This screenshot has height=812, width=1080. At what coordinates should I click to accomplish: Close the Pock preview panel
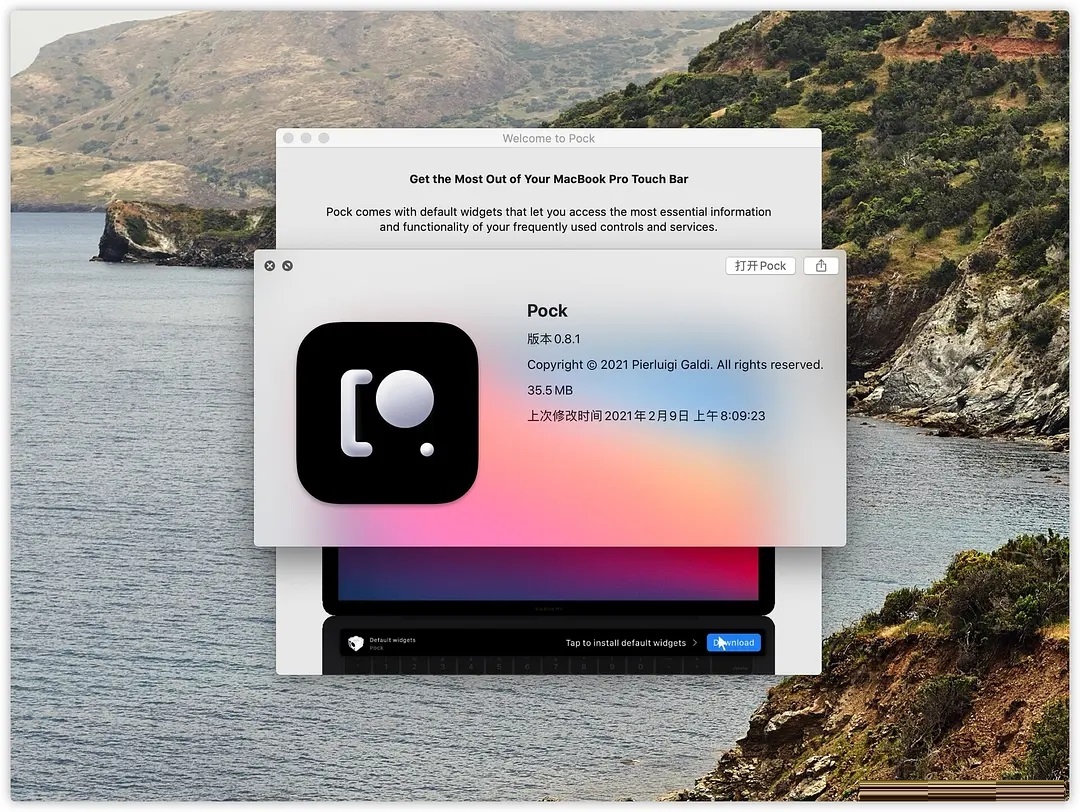pyautogui.click(x=270, y=266)
